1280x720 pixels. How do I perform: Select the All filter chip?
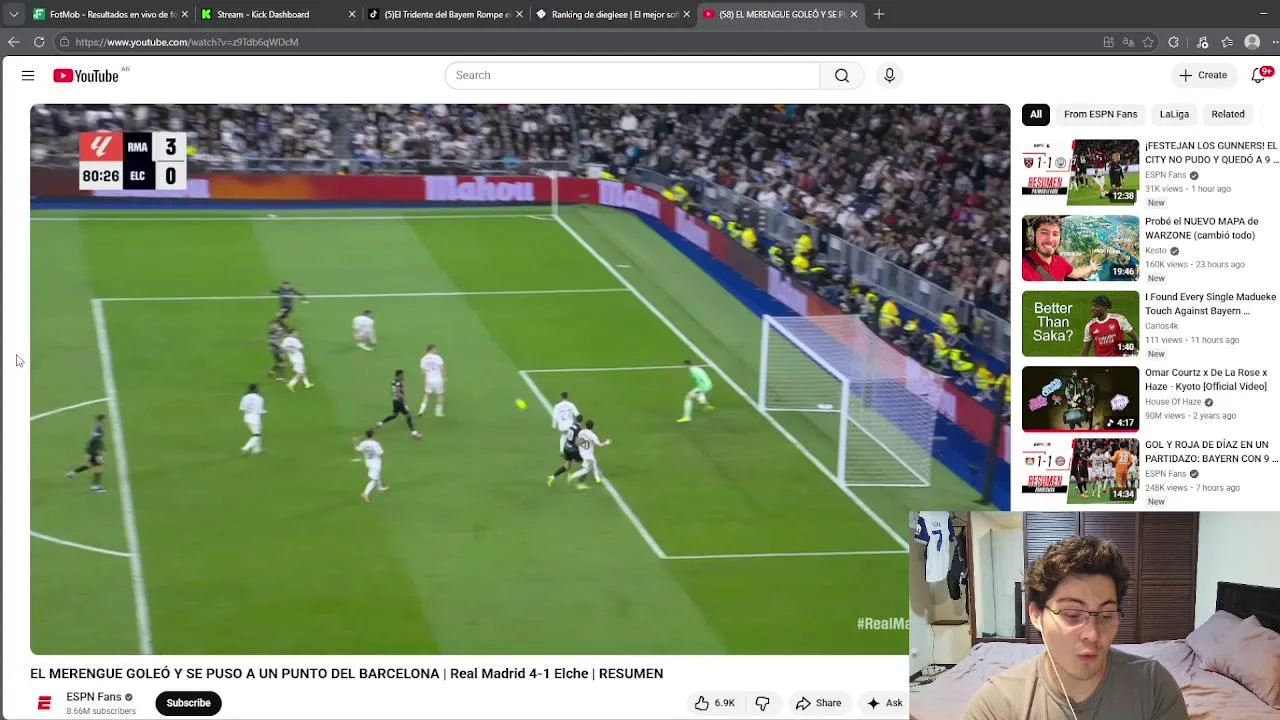(1036, 114)
